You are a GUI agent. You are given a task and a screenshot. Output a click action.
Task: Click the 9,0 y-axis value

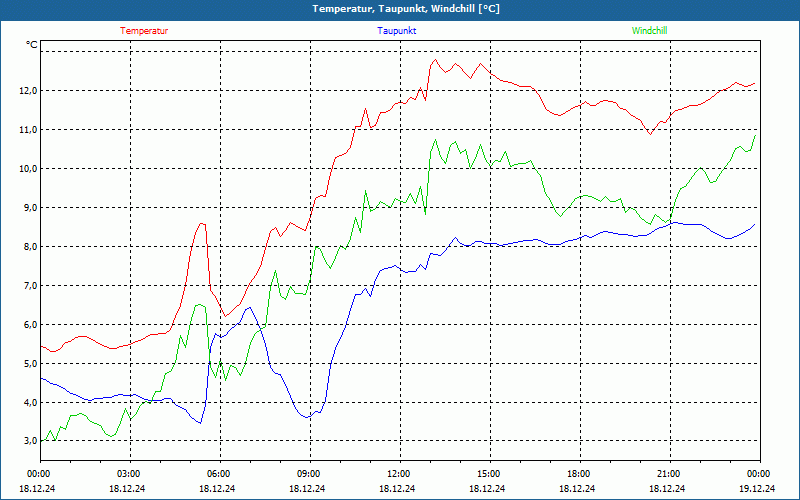[x=30, y=208]
